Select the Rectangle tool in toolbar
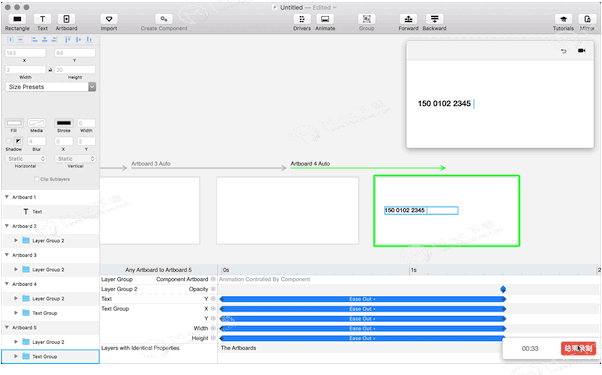This screenshot has width=602, height=375. click(x=17, y=19)
